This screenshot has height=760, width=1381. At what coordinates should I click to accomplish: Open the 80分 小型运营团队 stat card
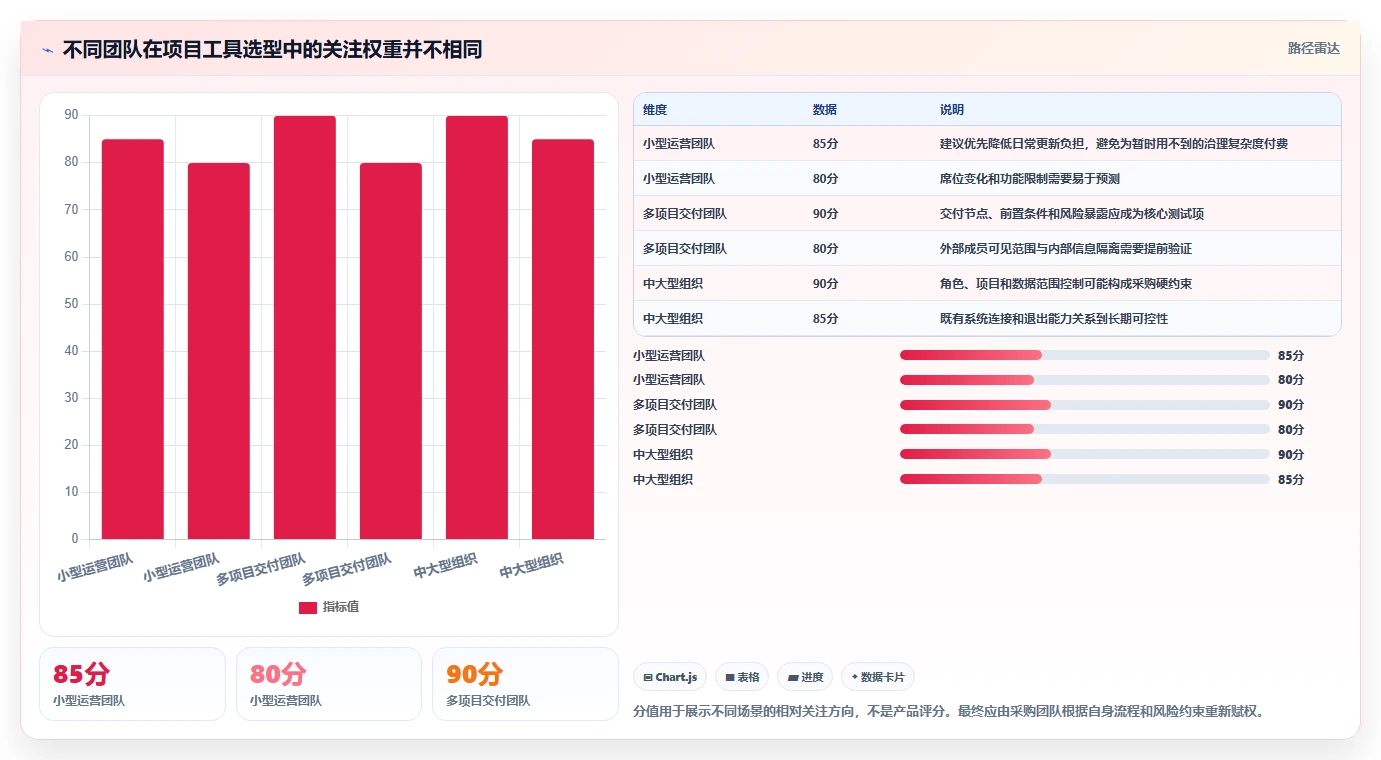coord(329,684)
